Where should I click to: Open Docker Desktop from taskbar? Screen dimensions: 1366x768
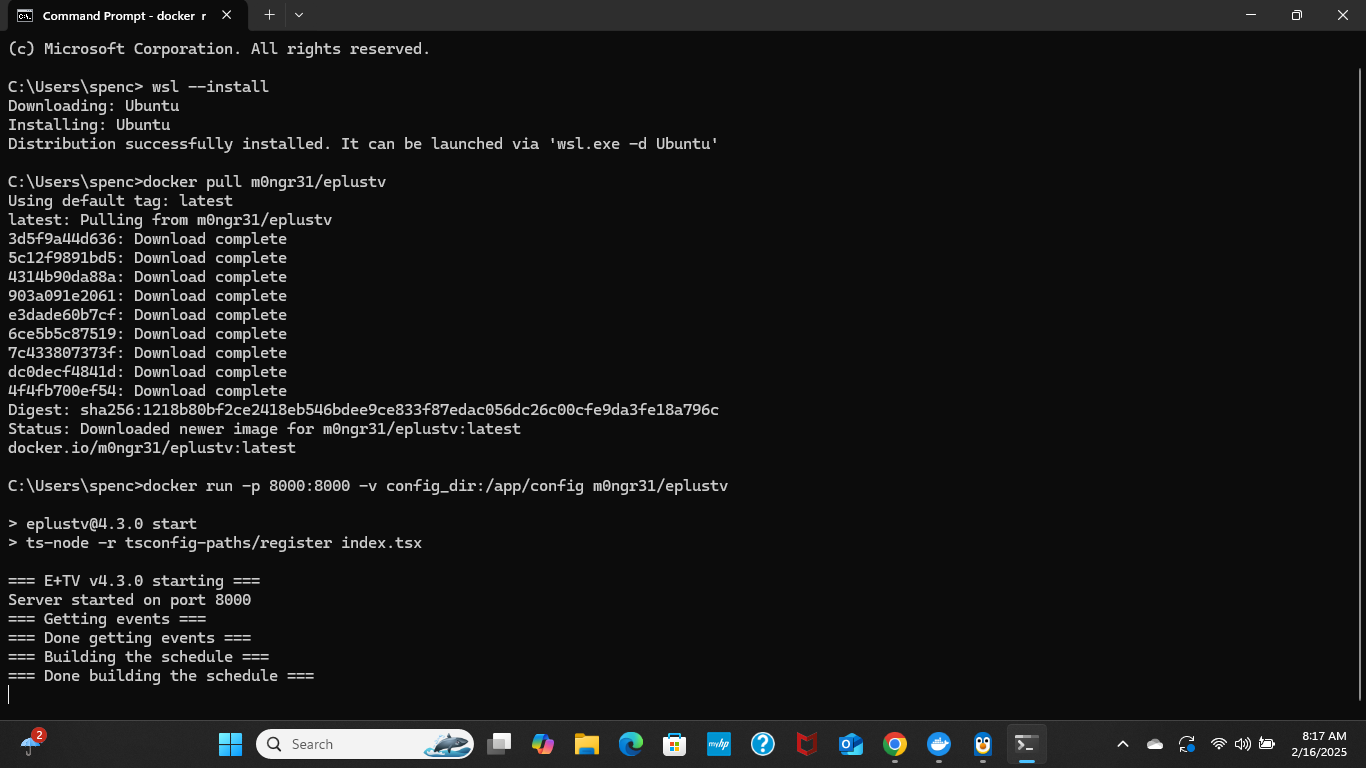coord(939,744)
